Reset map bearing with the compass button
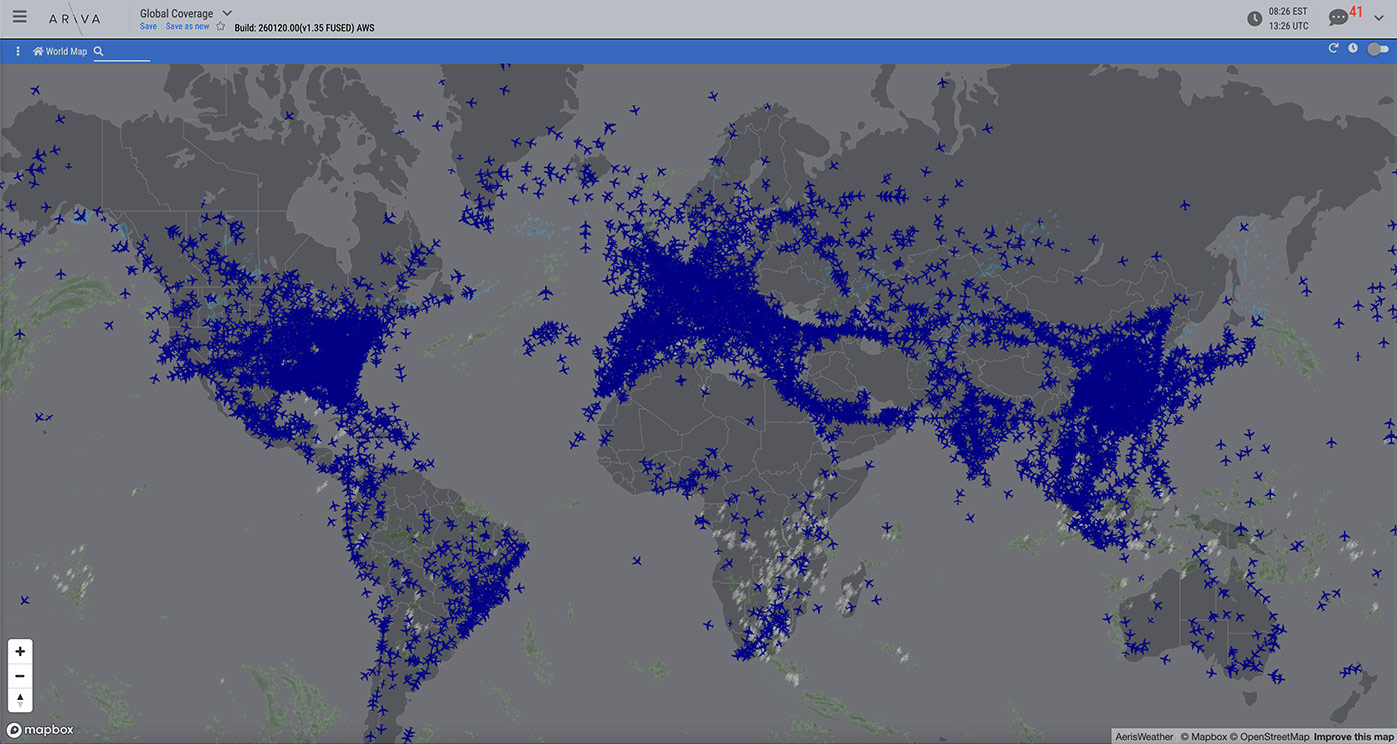This screenshot has width=1397, height=744. (20, 700)
